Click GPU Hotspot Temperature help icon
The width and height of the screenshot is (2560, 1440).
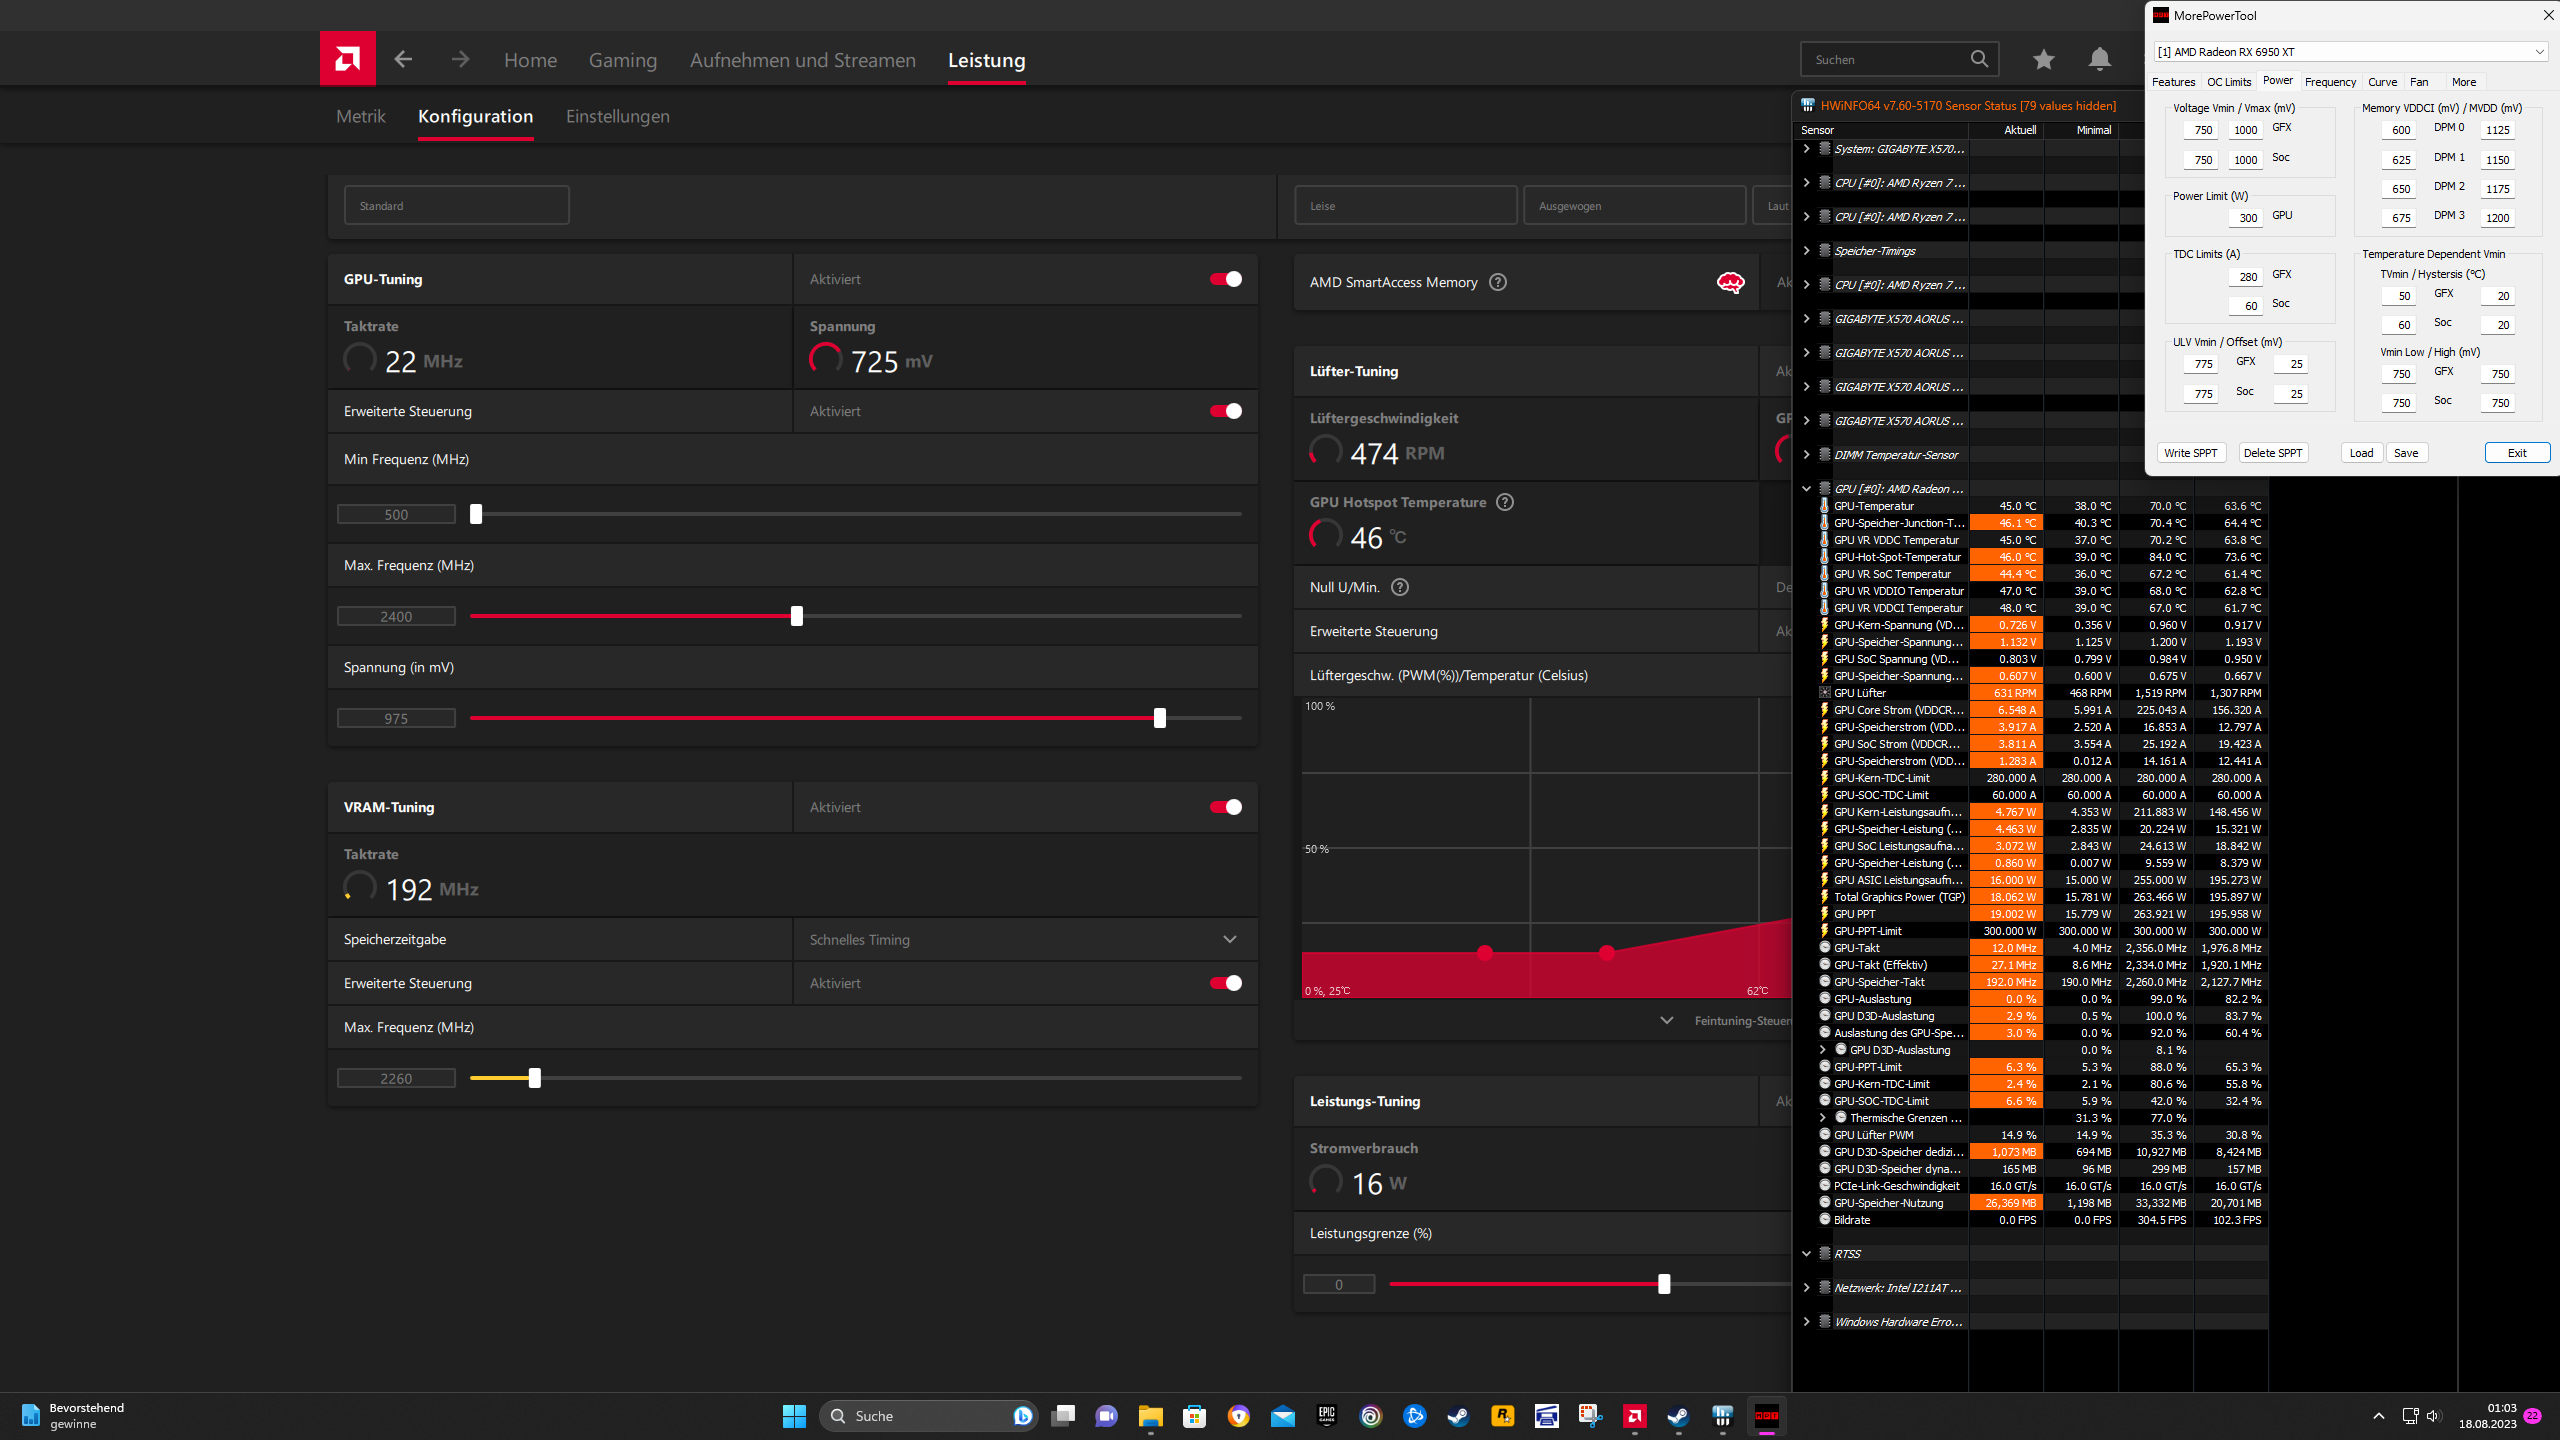(x=1504, y=502)
